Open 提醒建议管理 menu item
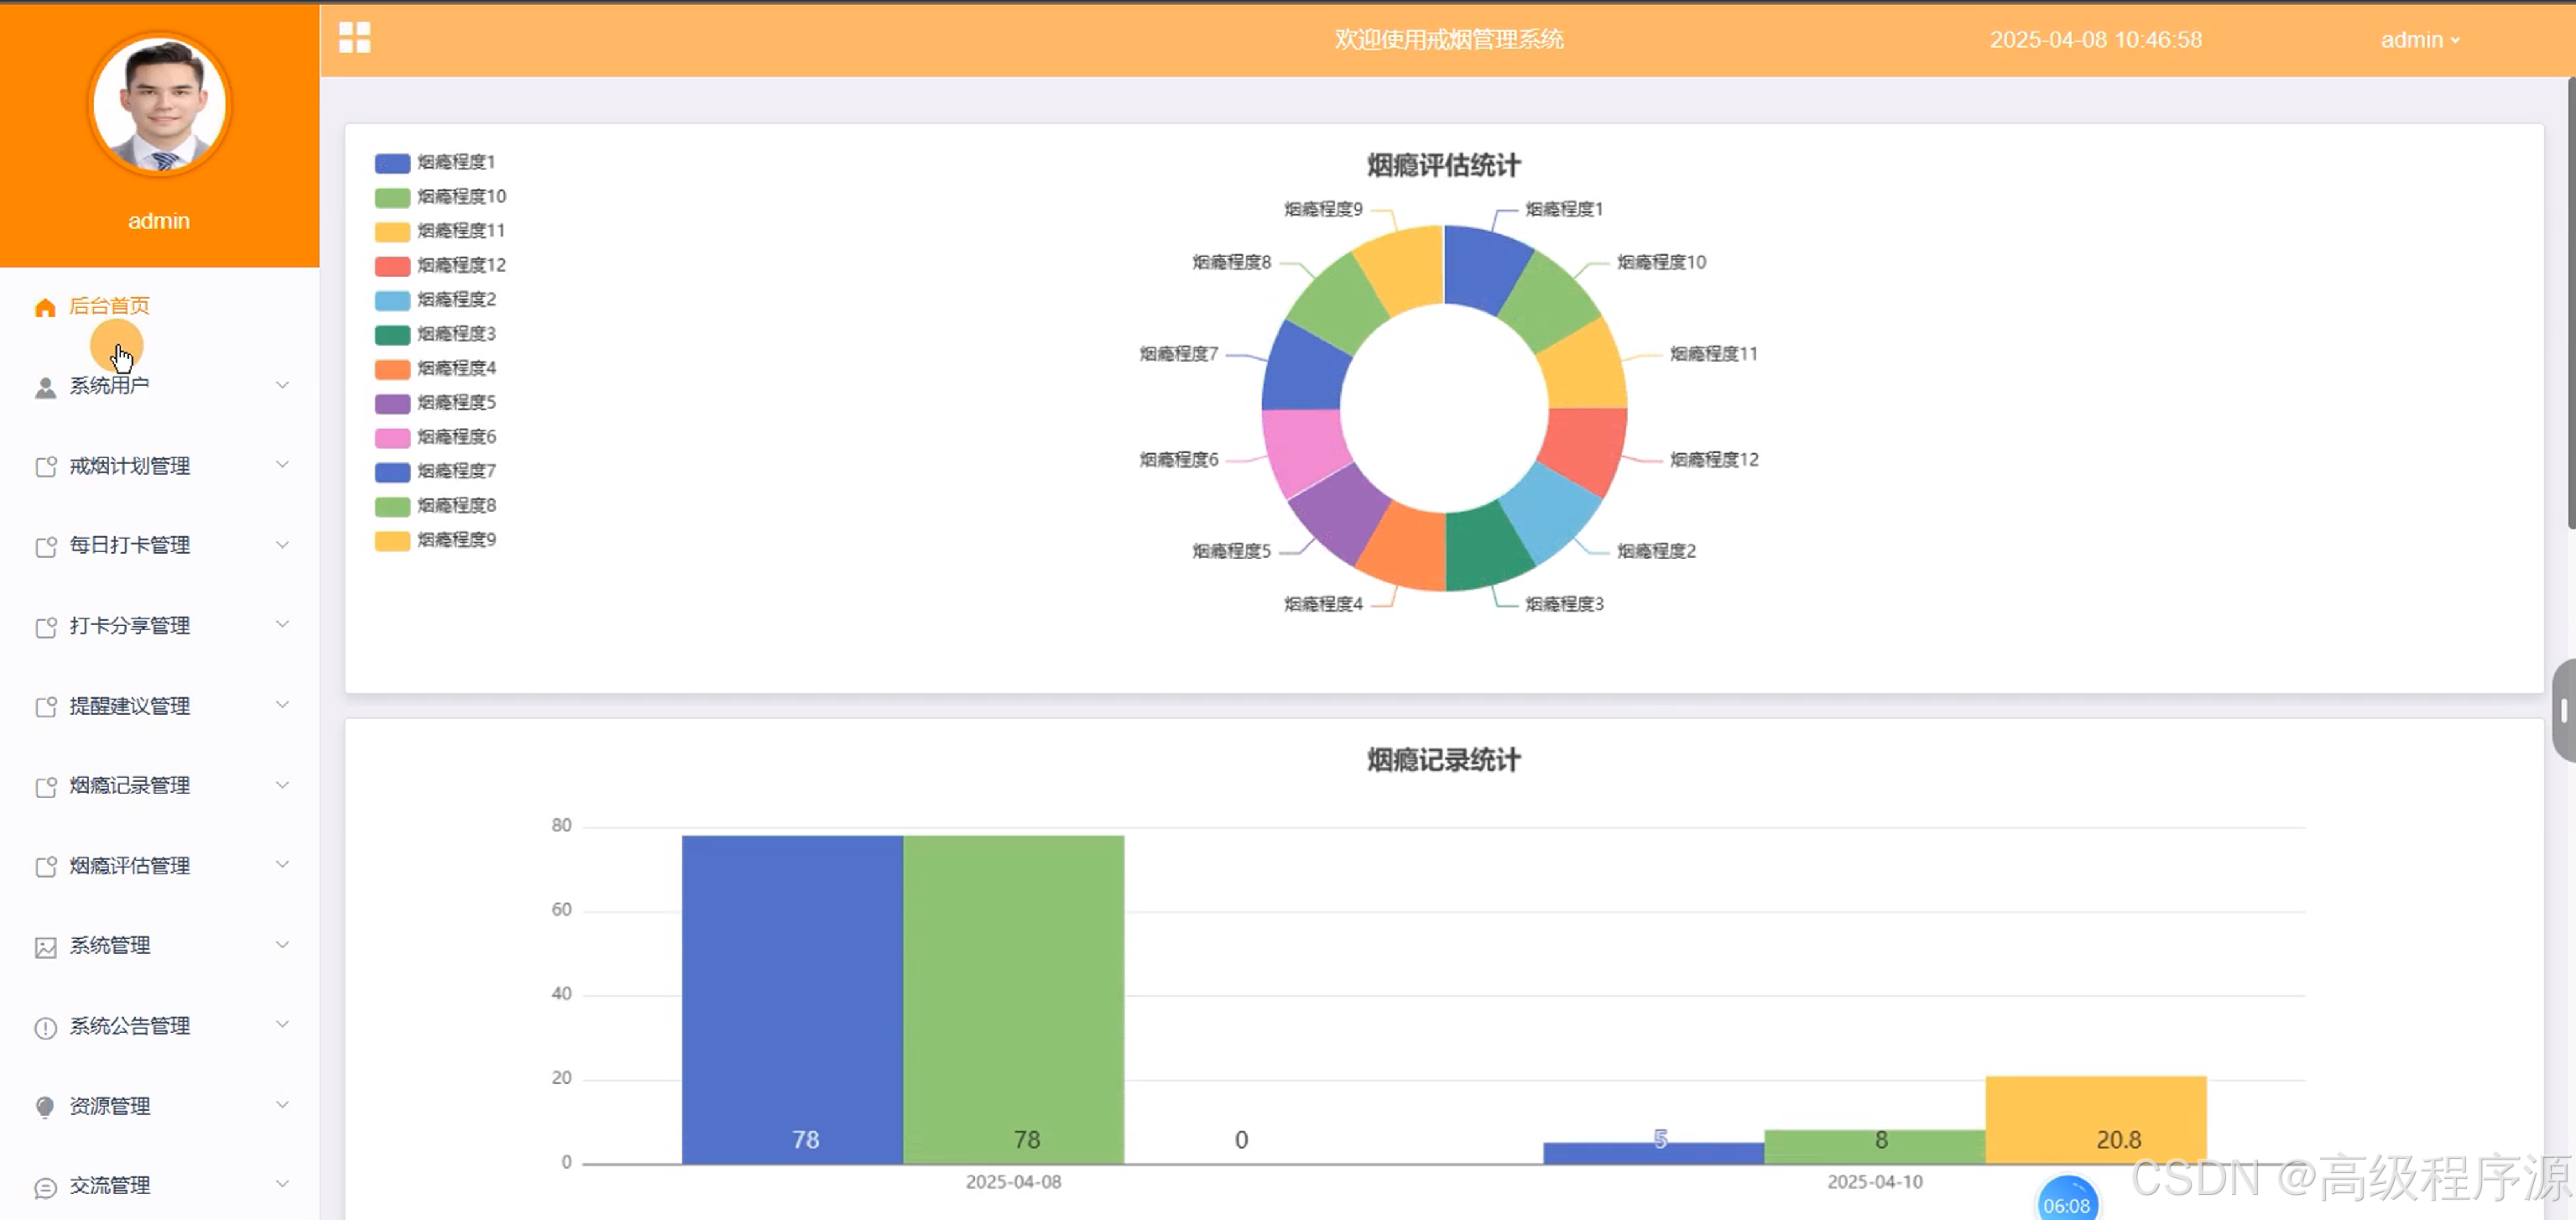 [130, 706]
